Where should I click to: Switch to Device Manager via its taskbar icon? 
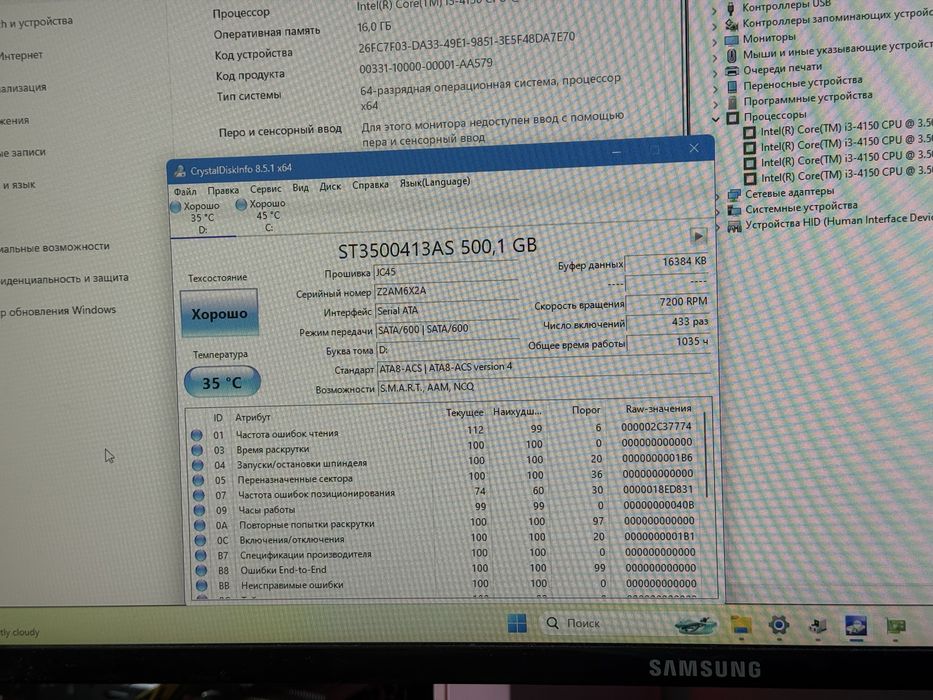tap(818, 626)
